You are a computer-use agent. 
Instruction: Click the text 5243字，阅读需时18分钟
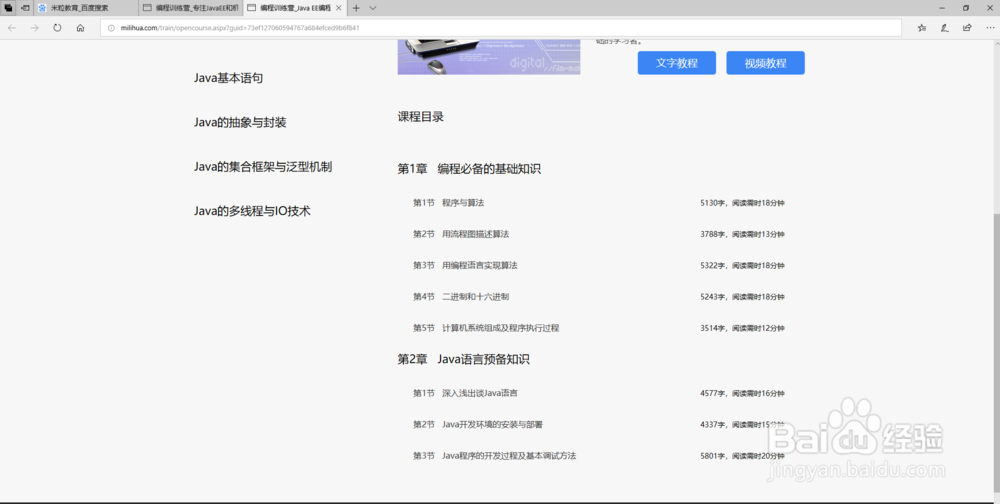click(x=742, y=297)
